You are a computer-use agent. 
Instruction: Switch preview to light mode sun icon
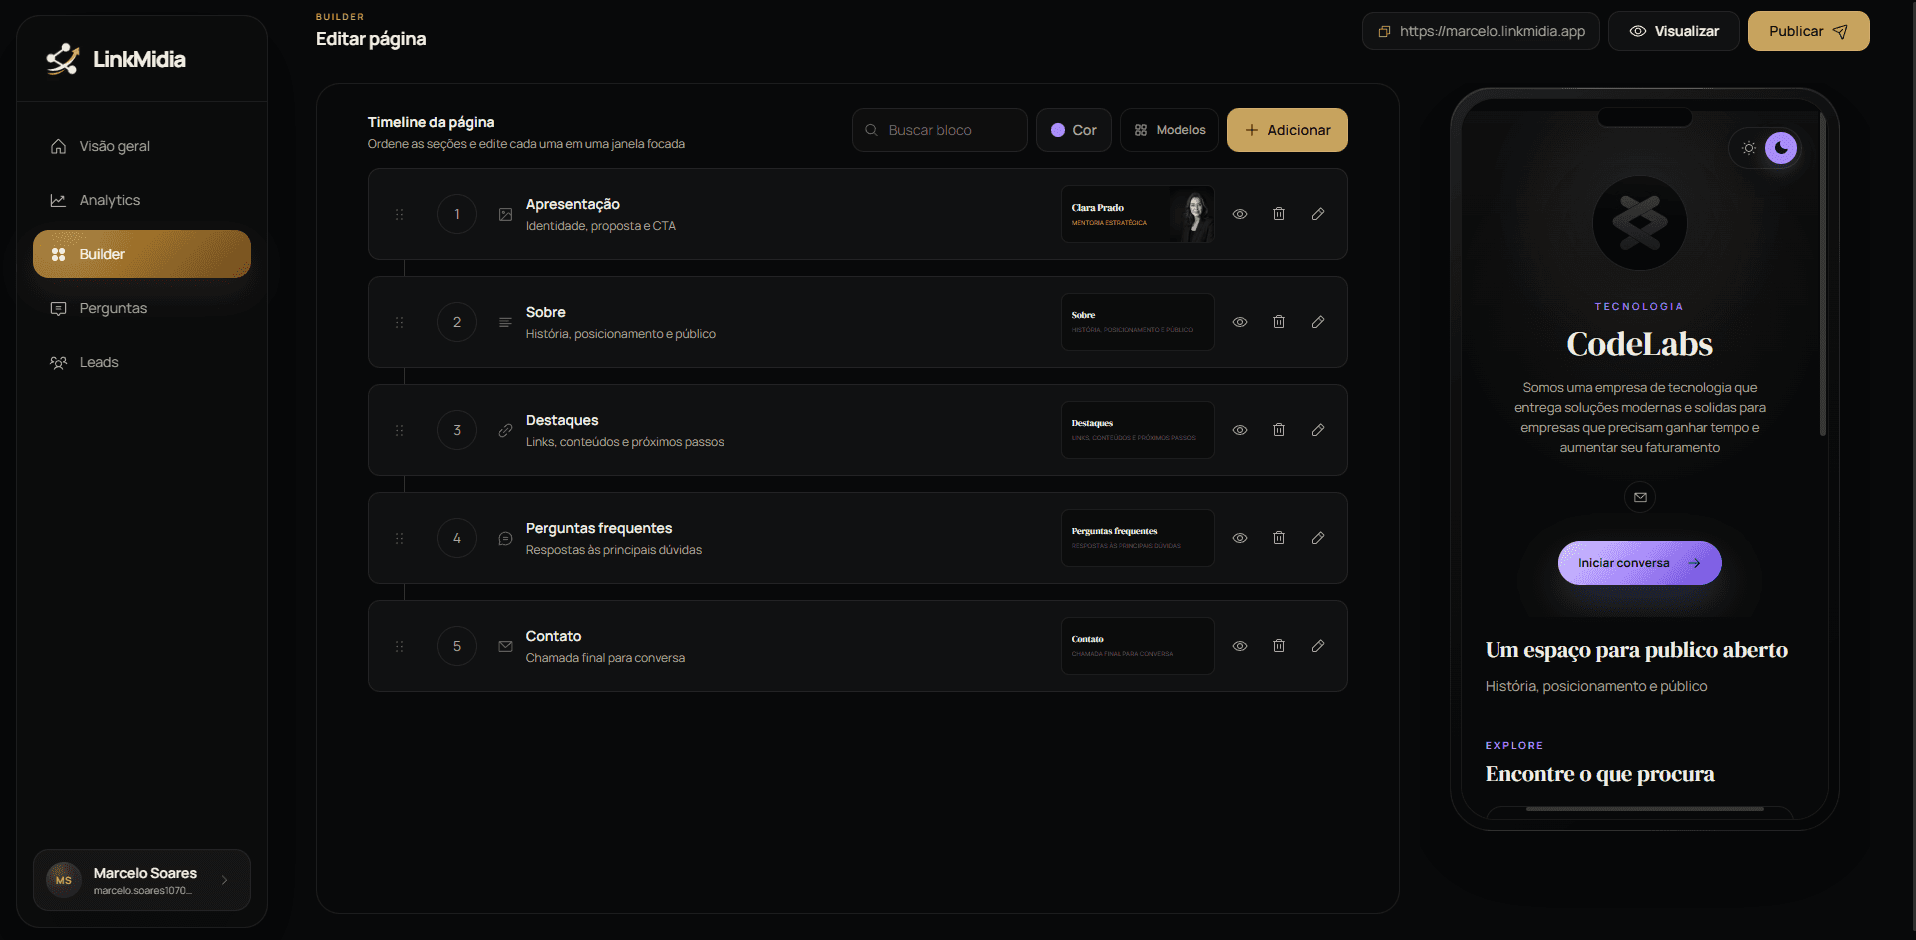tap(1748, 148)
